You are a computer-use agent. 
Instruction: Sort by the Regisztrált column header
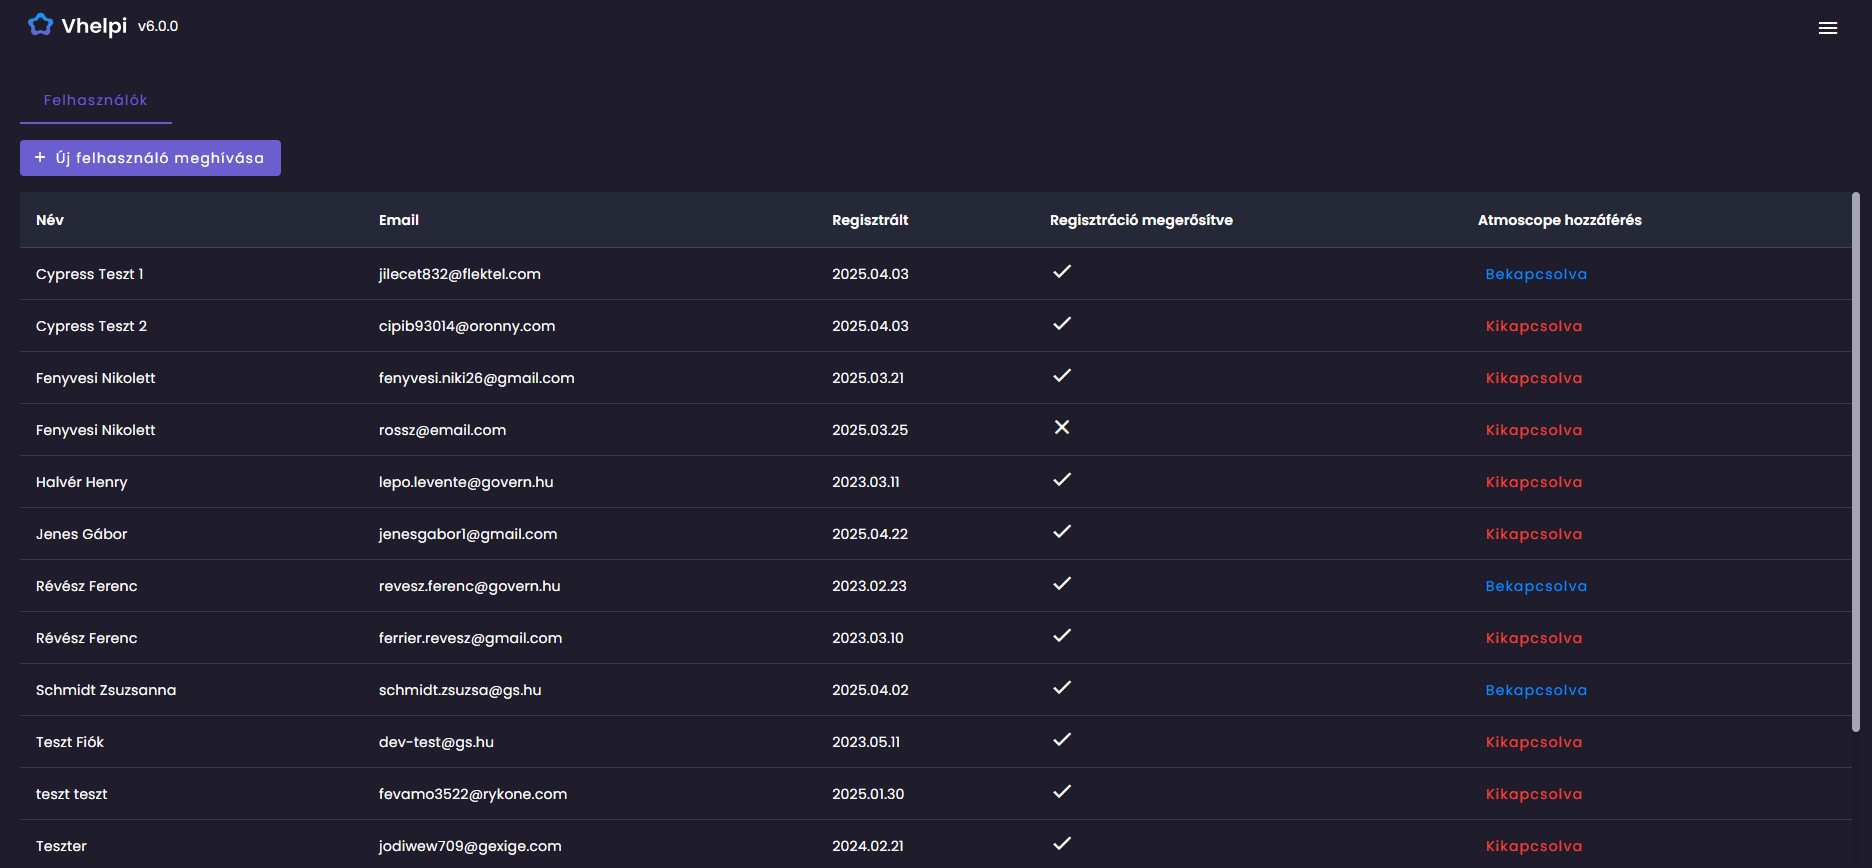click(x=870, y=220)
